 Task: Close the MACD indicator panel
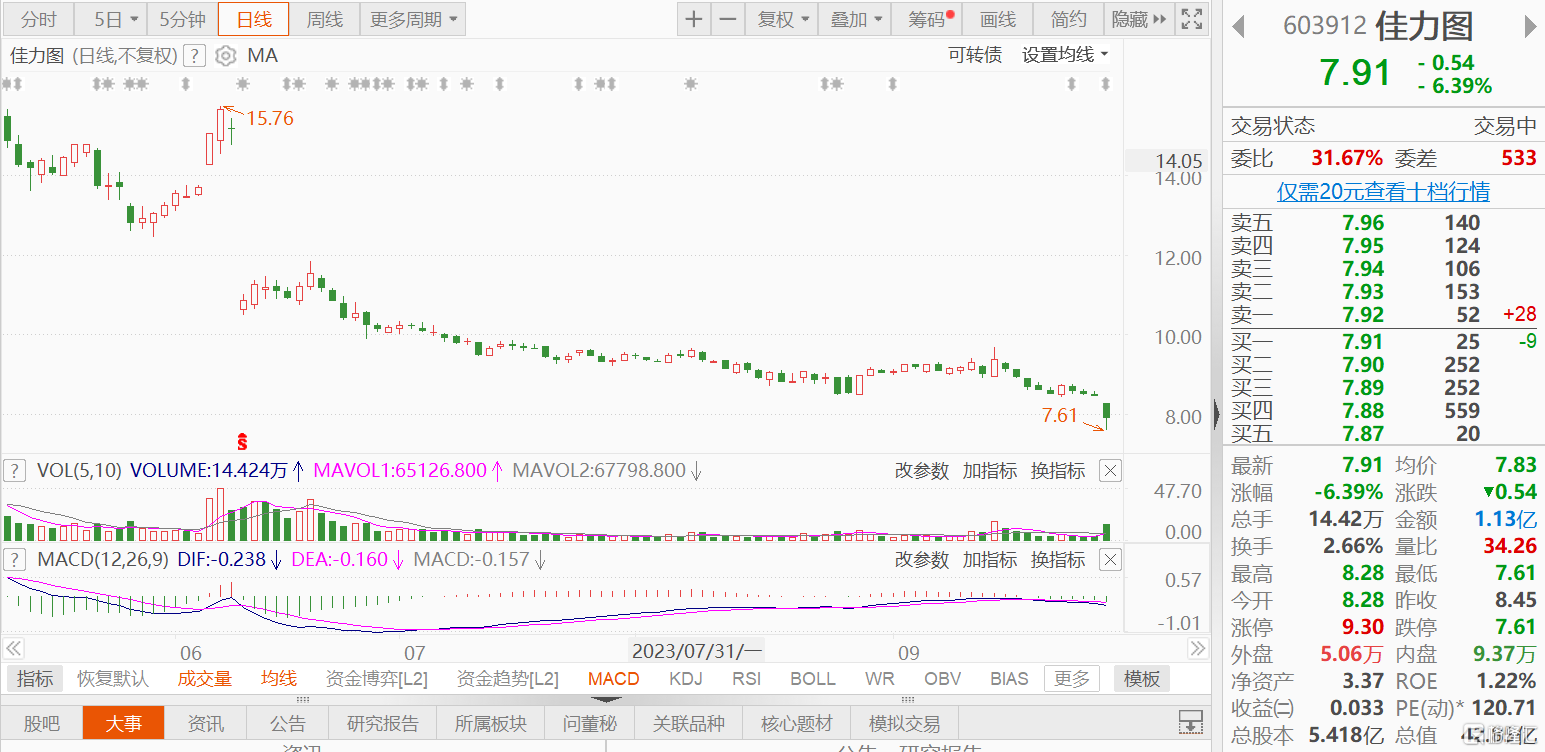(1110, 559)
